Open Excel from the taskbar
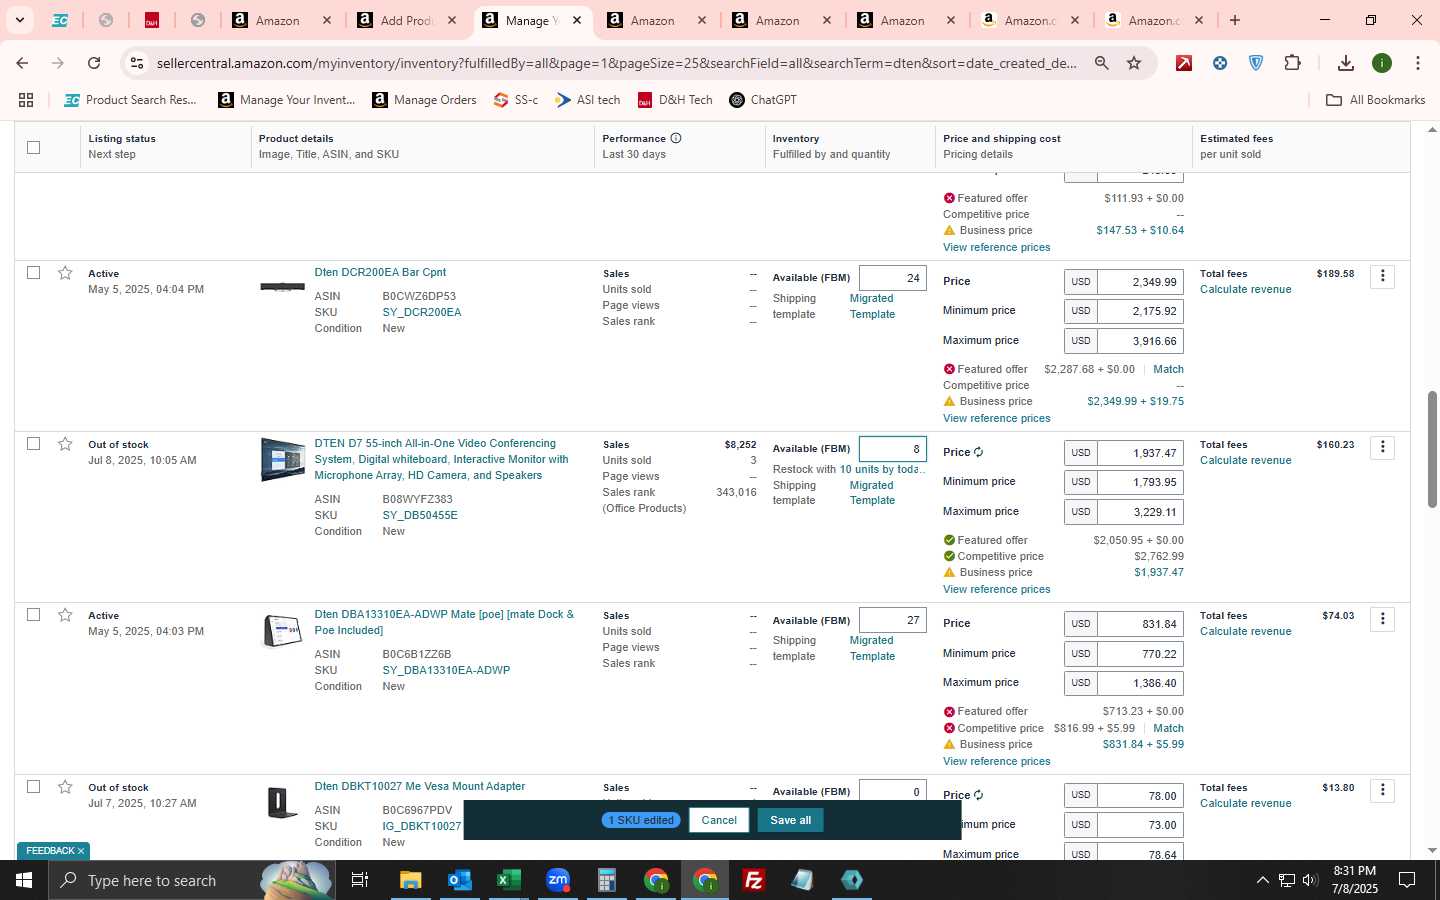Viewport: 1440px width, 900px height. tap(508, 880)
